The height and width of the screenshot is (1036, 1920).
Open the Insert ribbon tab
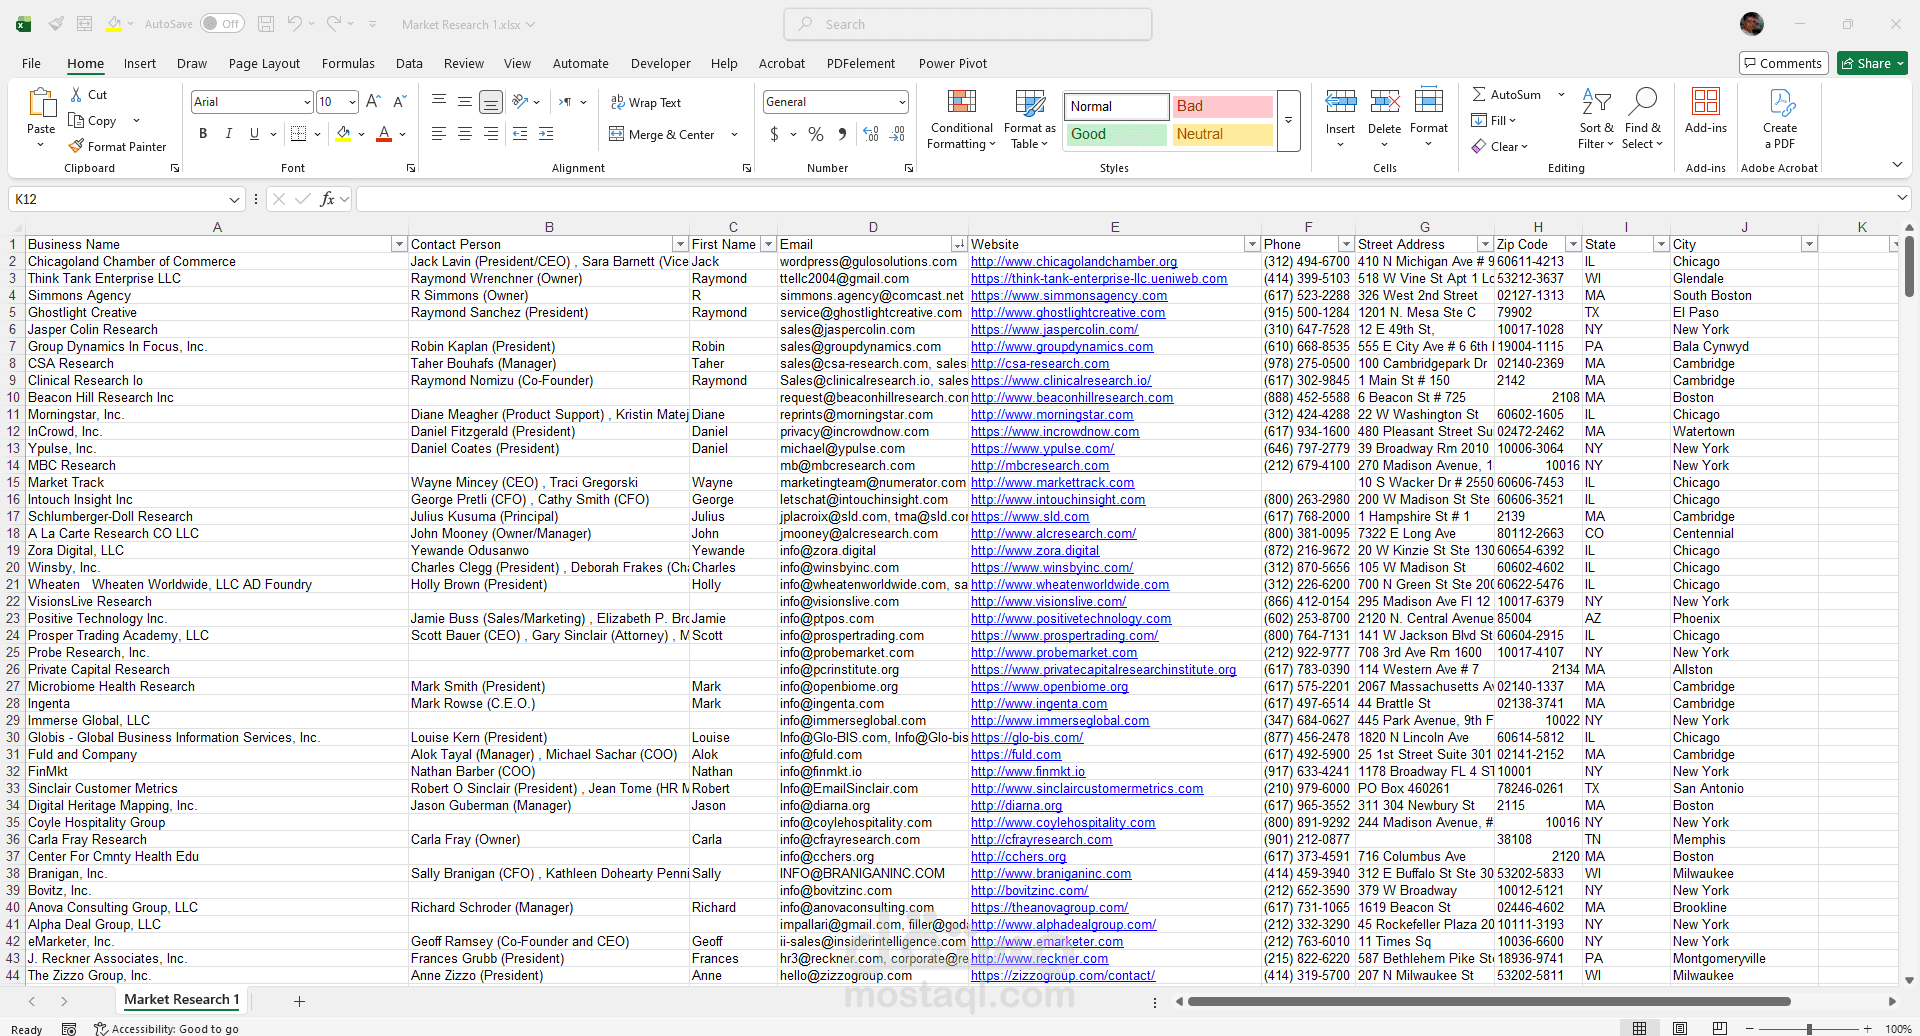coord(140,63)
